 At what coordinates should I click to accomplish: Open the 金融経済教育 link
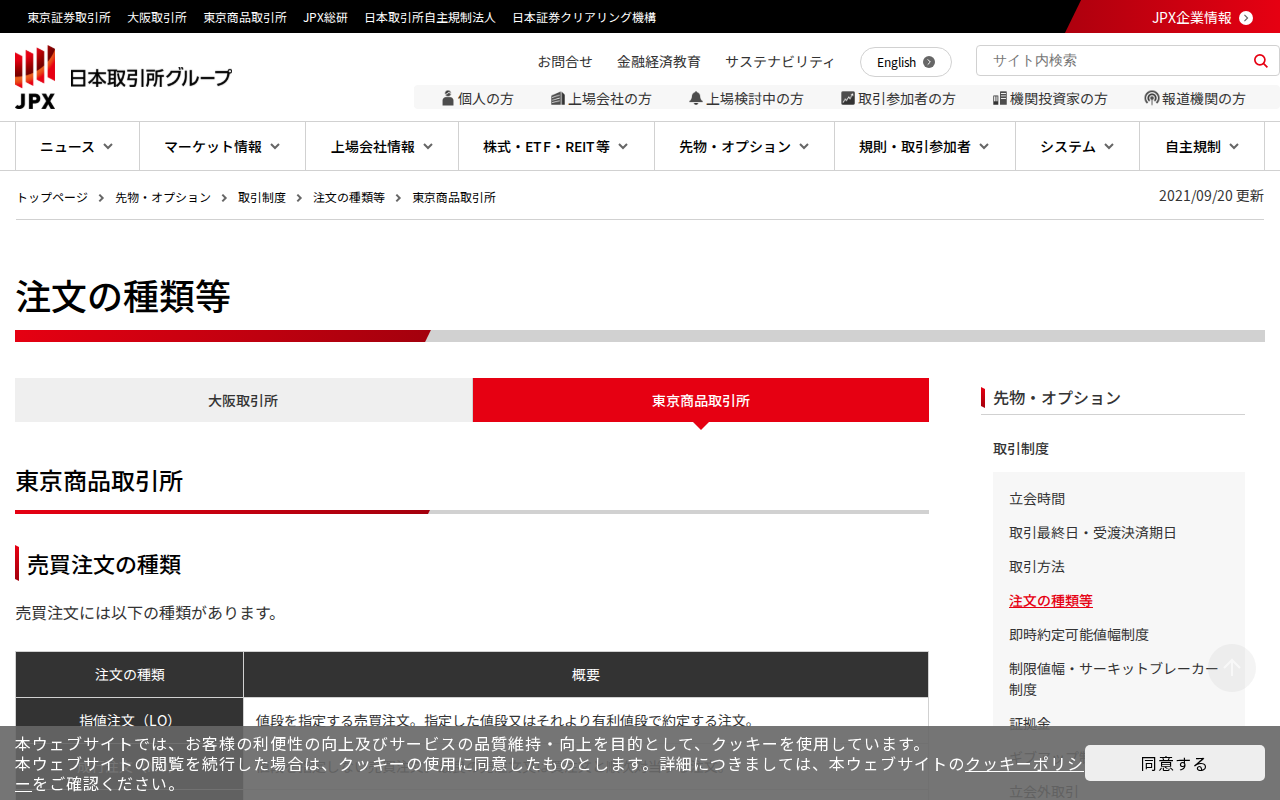tap(659, 62)
